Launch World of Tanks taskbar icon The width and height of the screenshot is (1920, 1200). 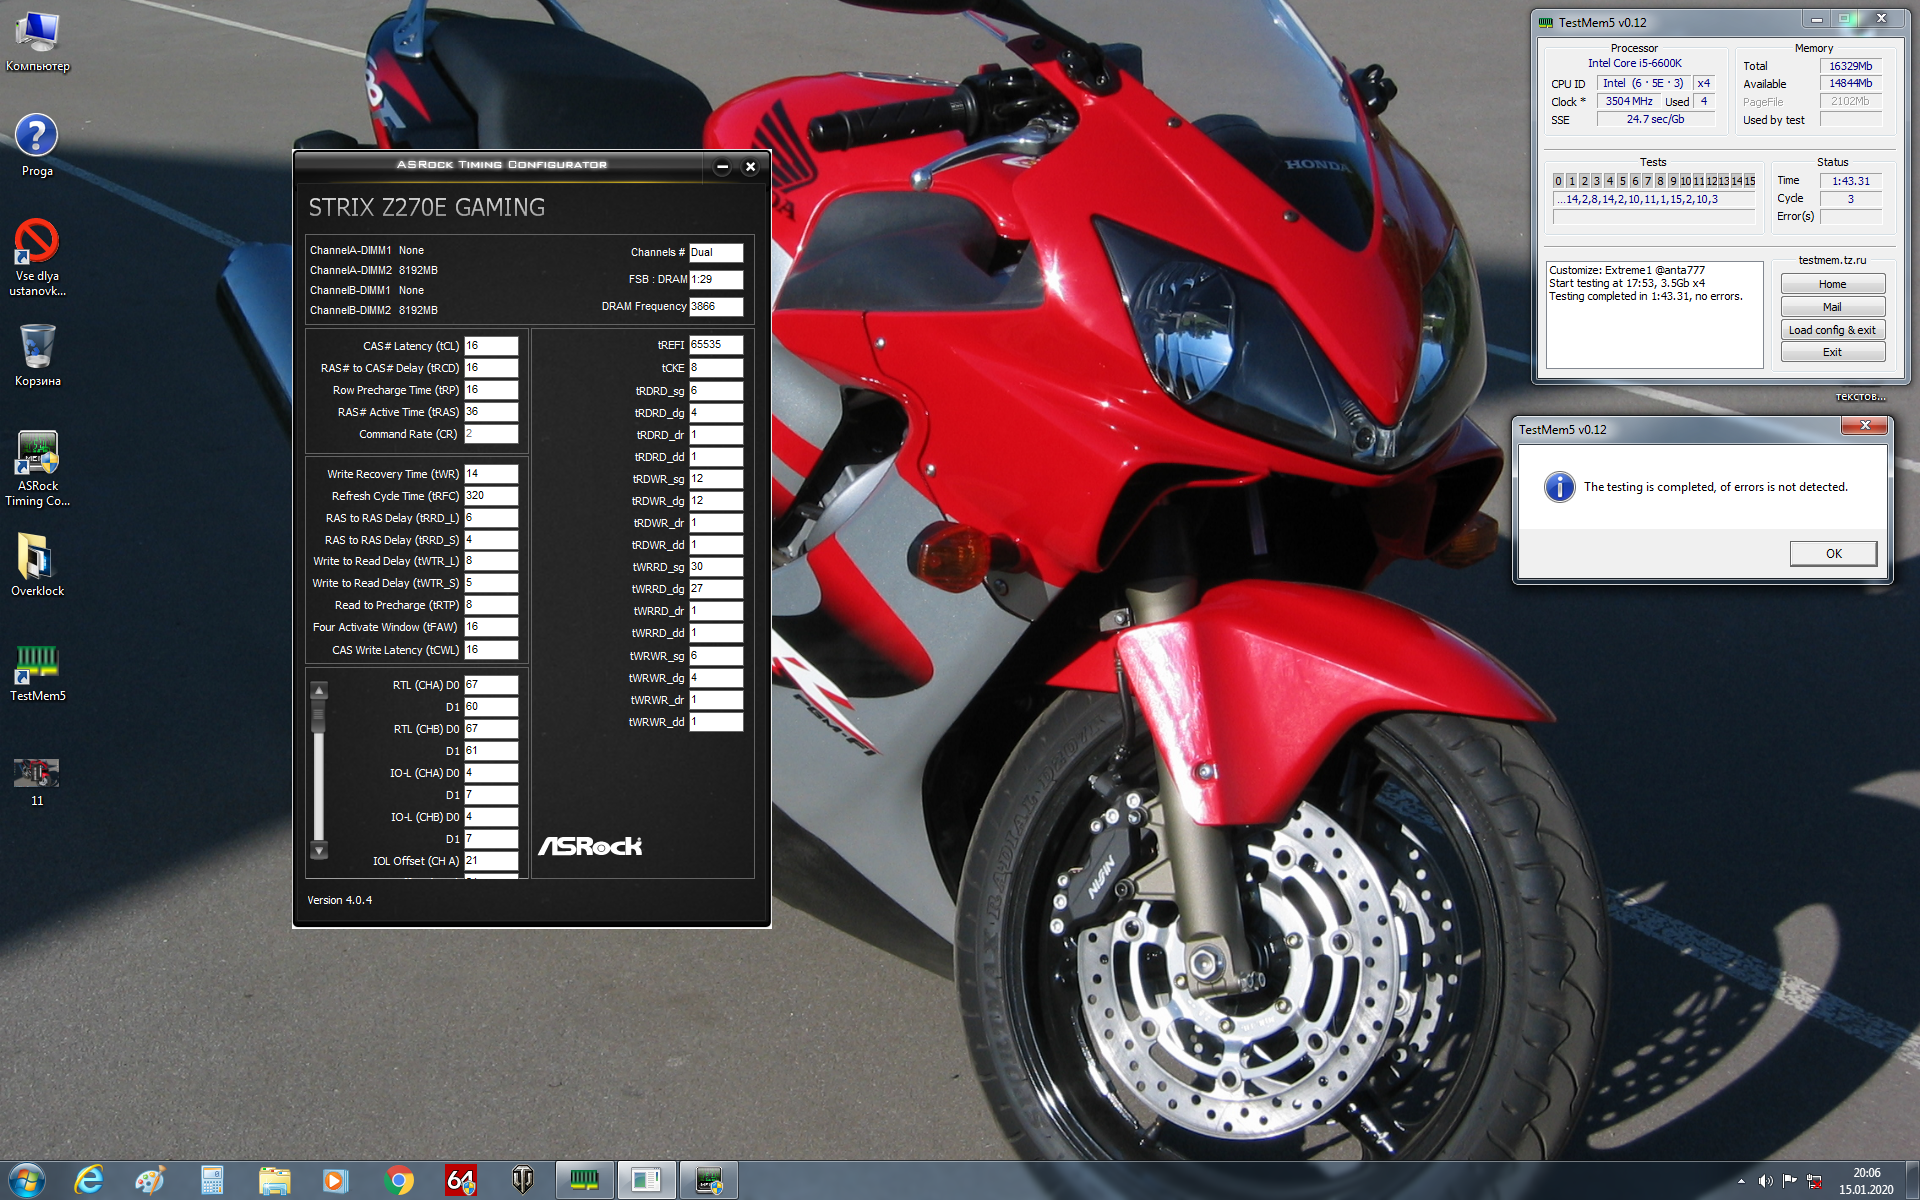point(522,1181)
